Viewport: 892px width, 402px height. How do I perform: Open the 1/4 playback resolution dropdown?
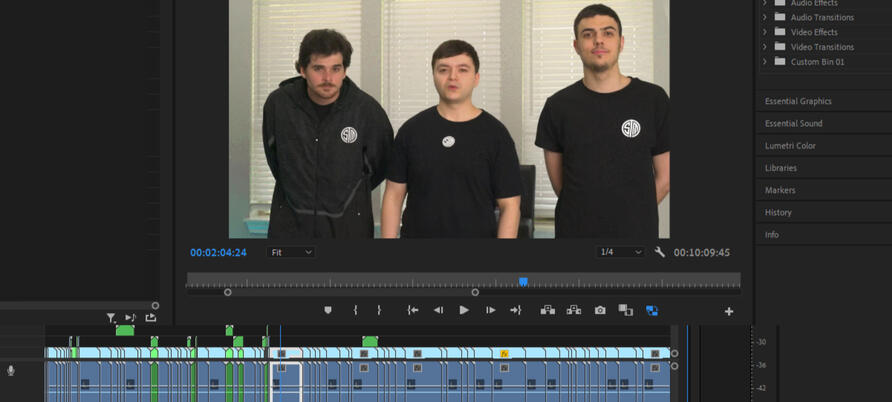pyautogui.click(x=620, y=253)
